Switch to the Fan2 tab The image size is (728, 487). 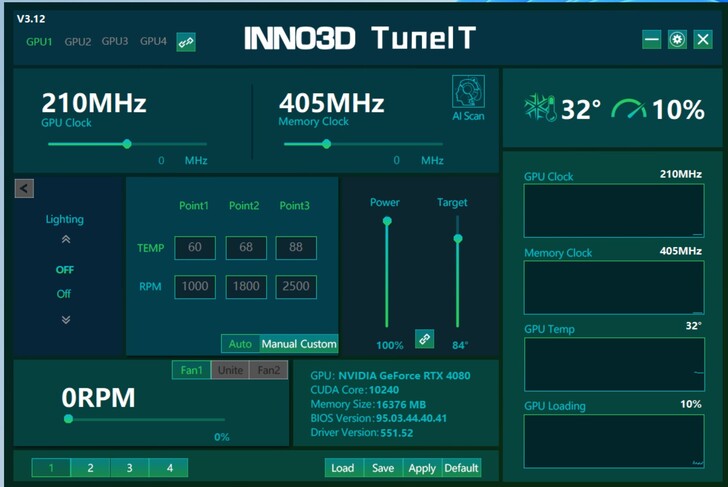[x=269, y=370]
